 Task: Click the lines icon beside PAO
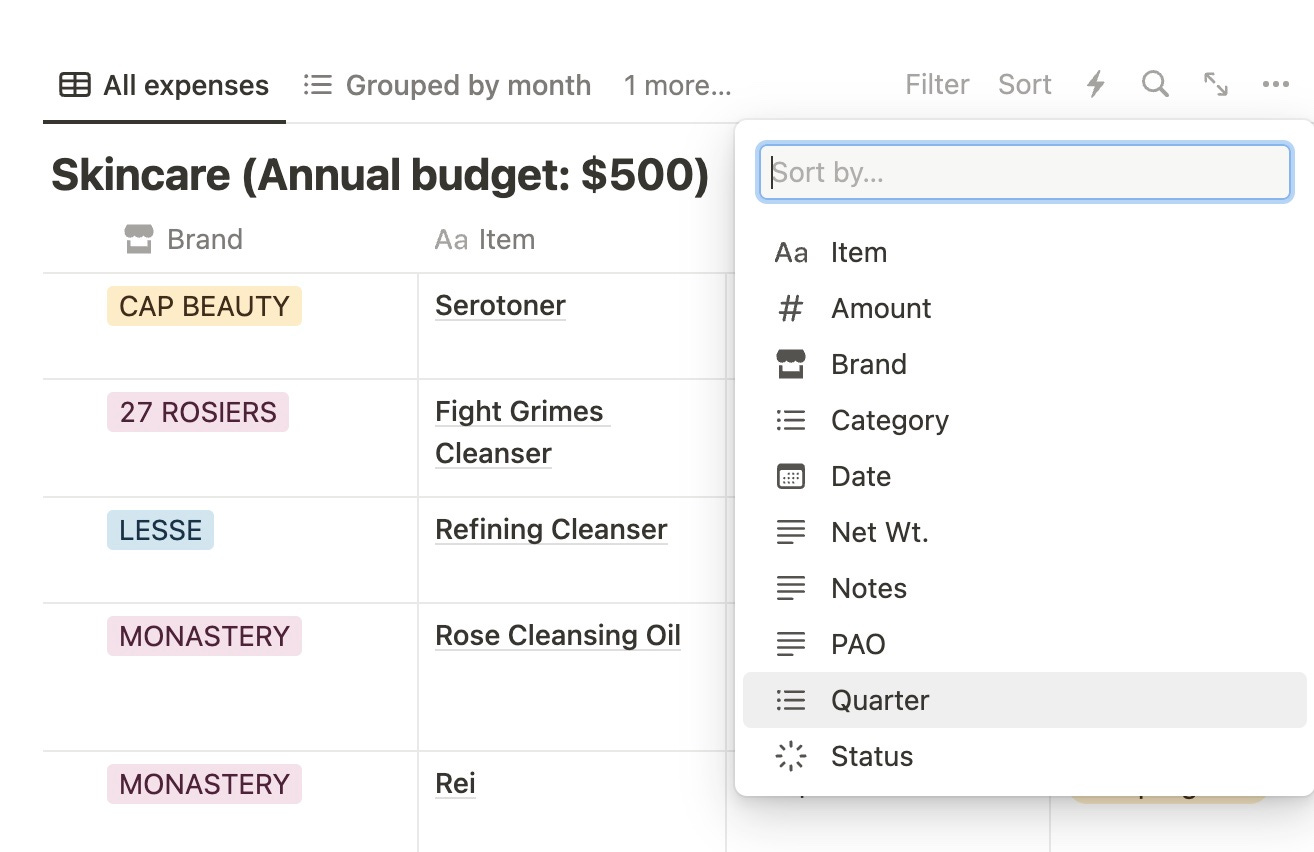tap(790, 644)
